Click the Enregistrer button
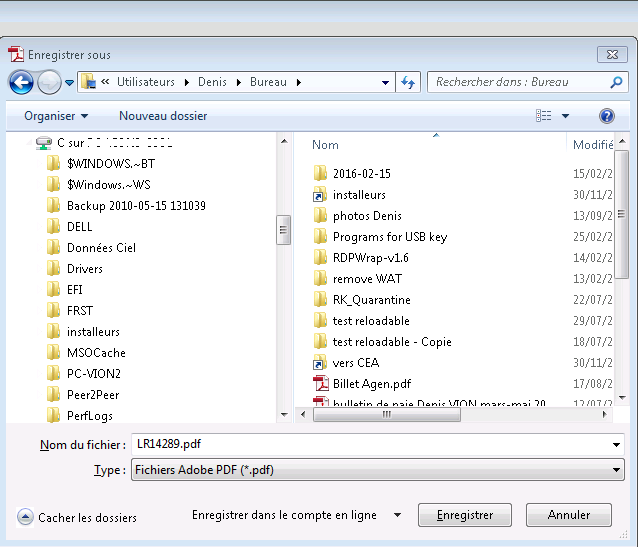 tap(465, 515)
